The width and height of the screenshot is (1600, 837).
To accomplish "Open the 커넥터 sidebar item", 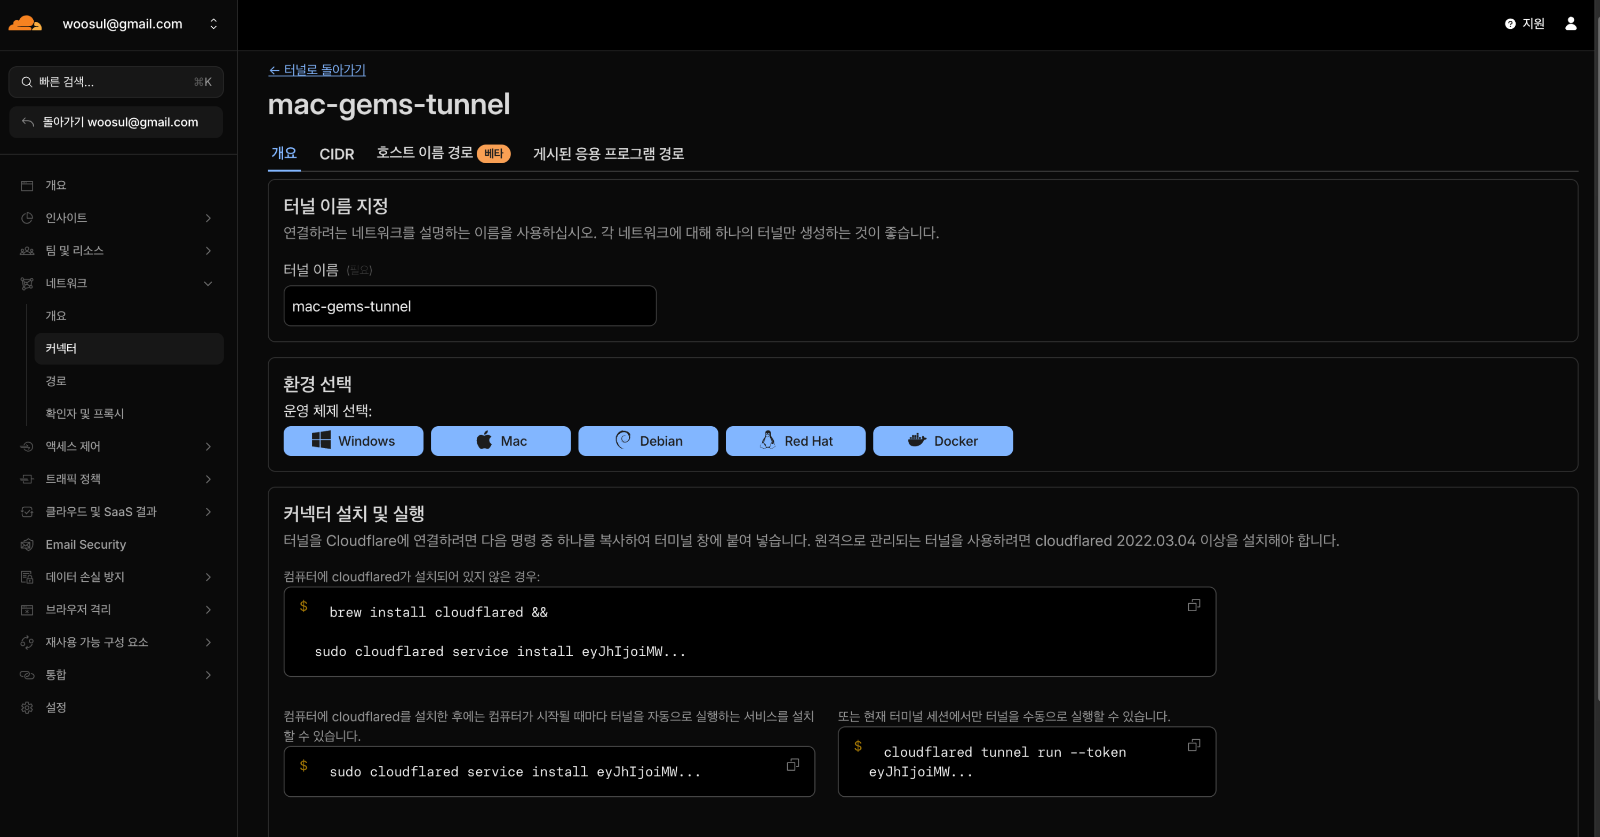I will 129,349.
